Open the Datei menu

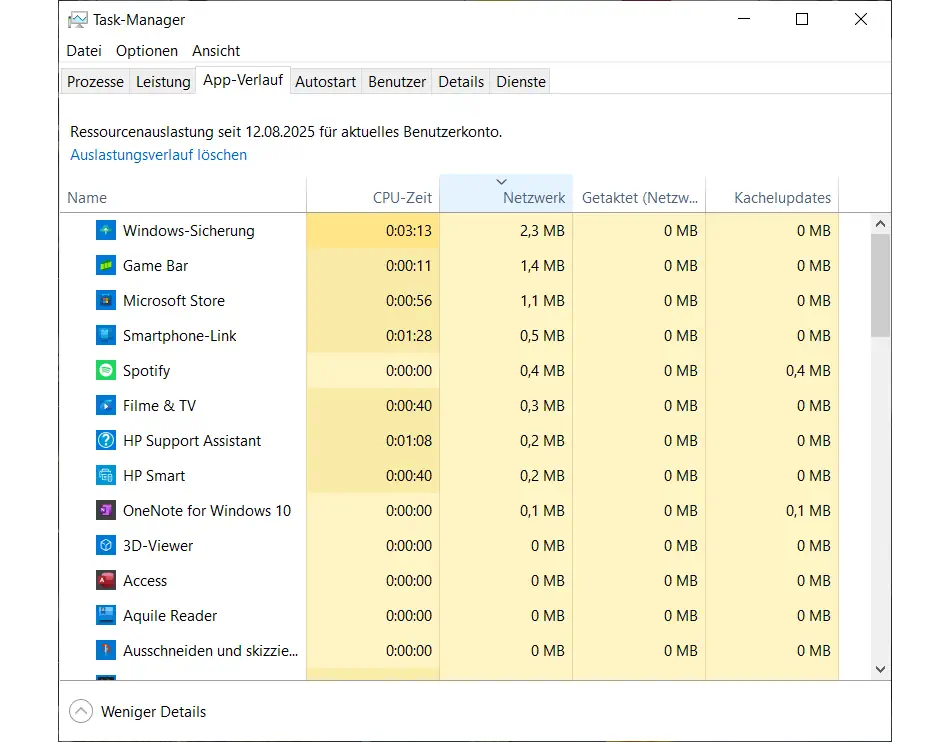click(84, 51)
